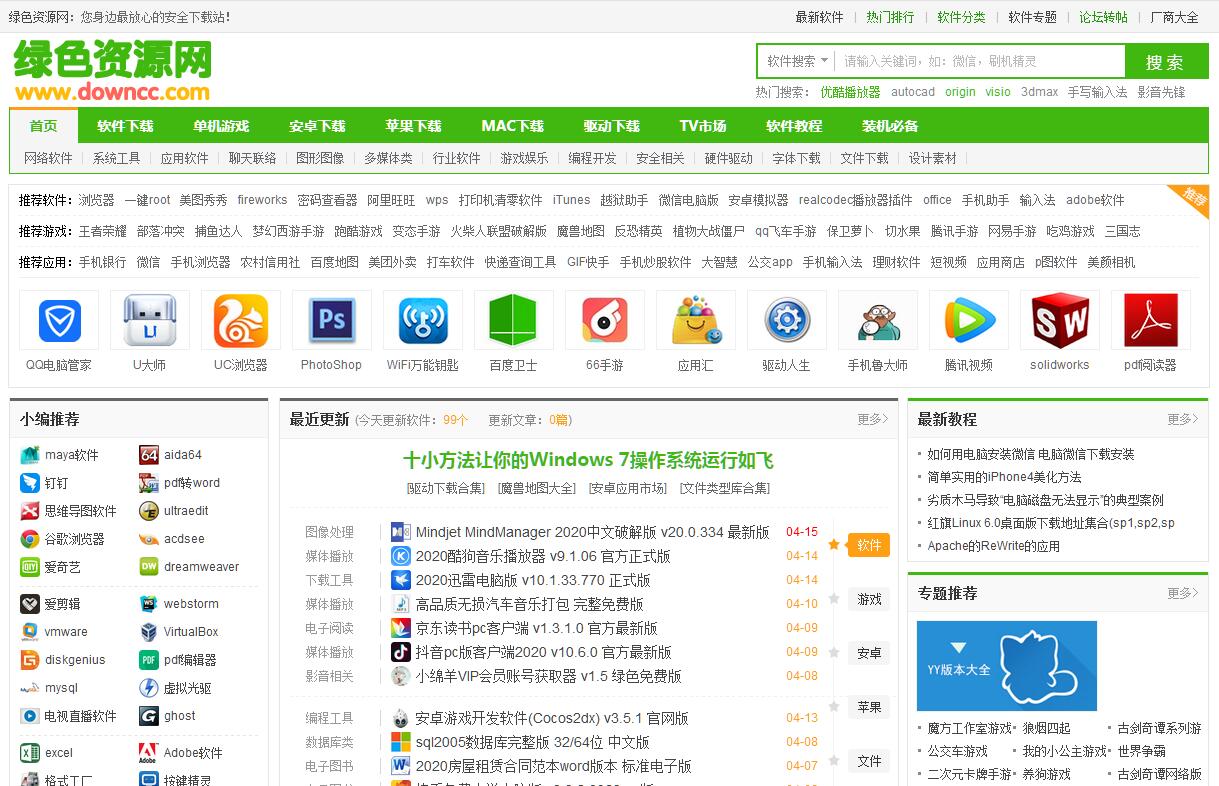Click the dreamweaver icon

pyautogui.click(x=149, y=567)
